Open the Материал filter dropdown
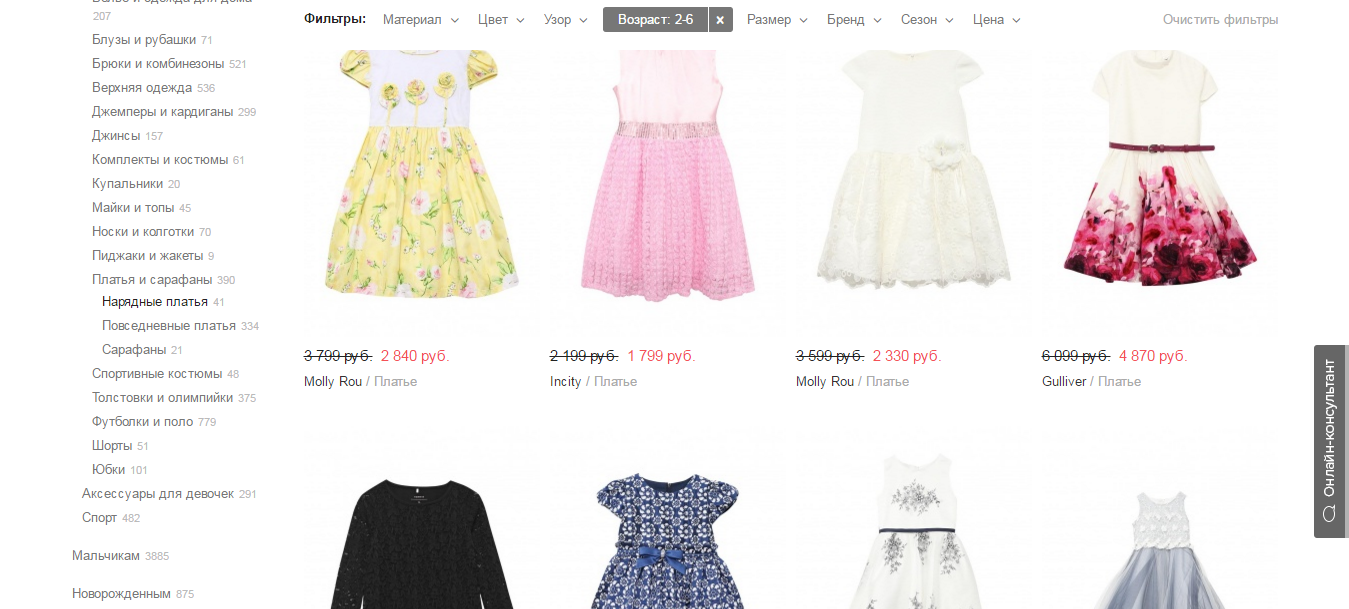This screenshot has width=1349, height=609. [421, 20]
